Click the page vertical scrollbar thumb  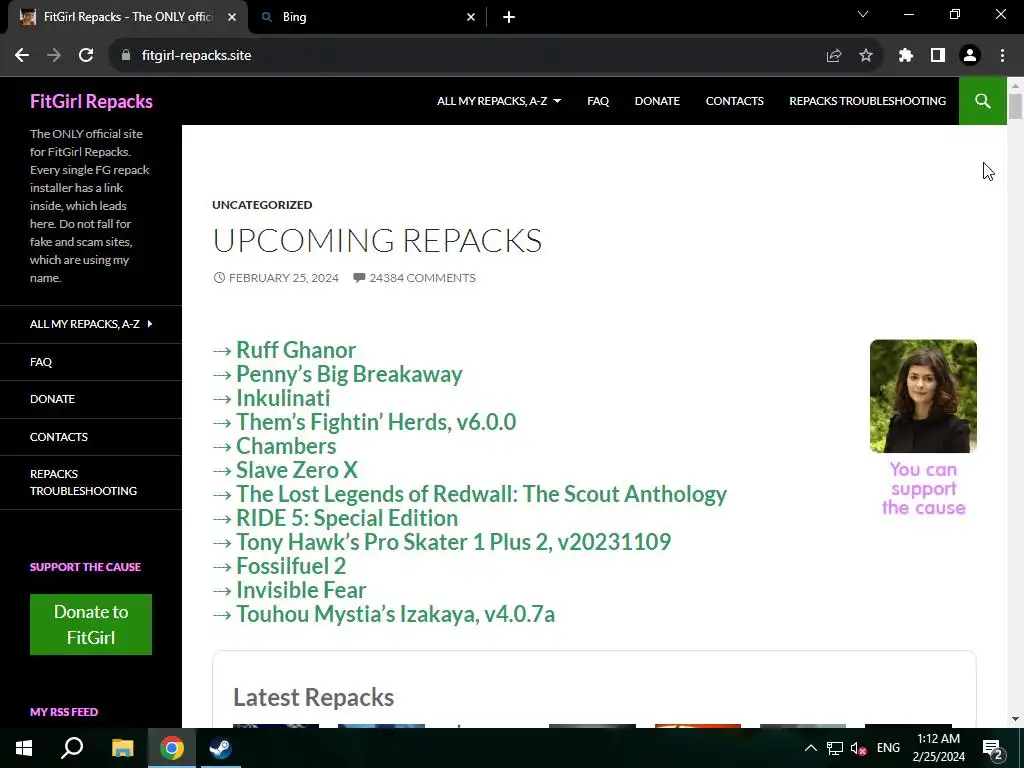tap(1015, 106)
